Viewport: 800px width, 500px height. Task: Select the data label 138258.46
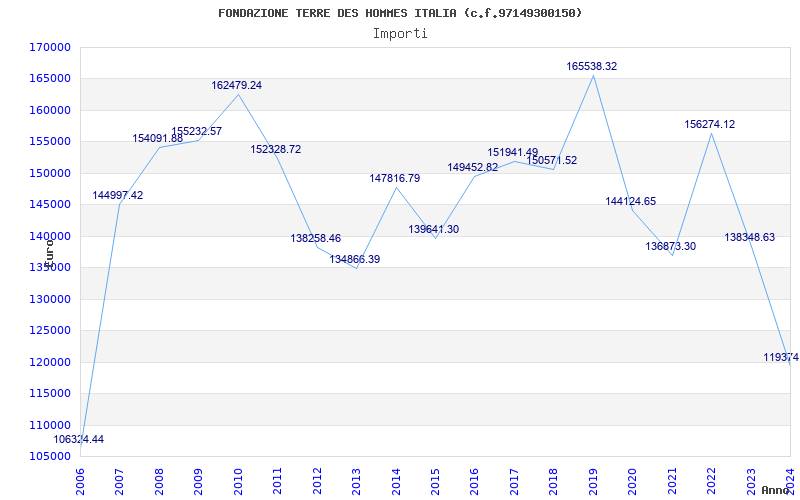pos(316,239)
